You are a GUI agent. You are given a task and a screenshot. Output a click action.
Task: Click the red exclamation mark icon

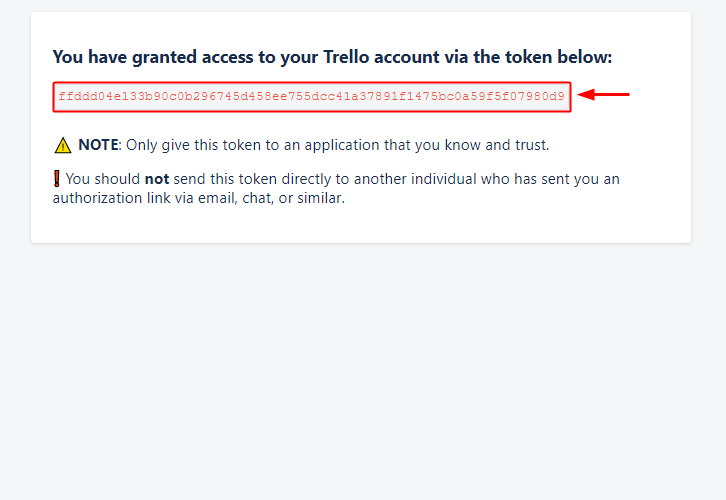point(56,179)
